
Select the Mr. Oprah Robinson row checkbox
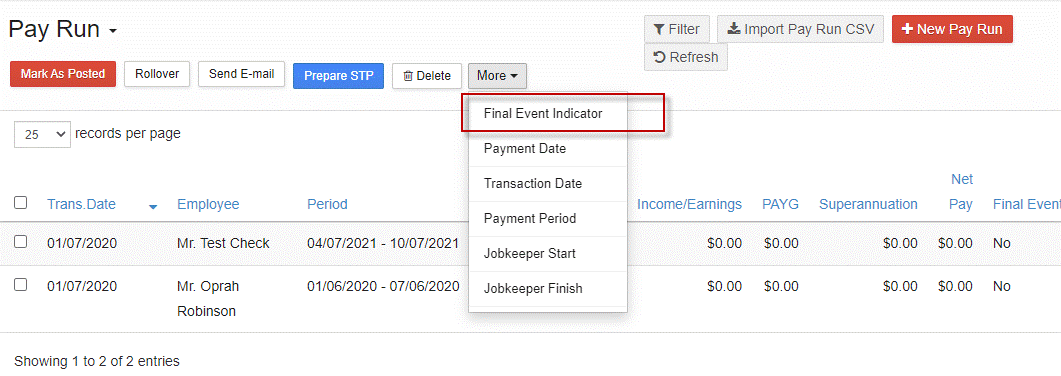[21, 285]
